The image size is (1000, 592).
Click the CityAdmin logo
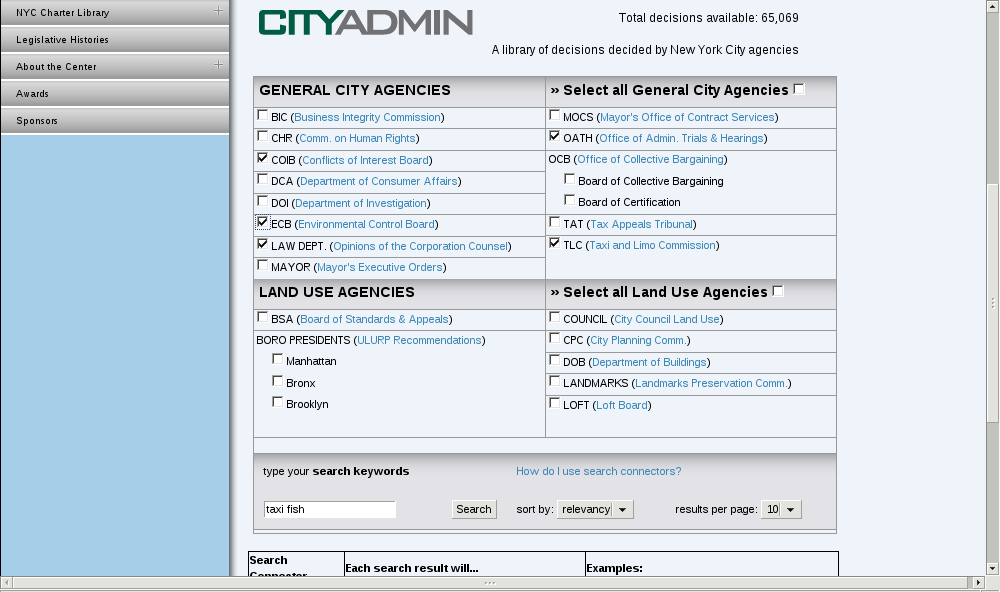point(365,23)
